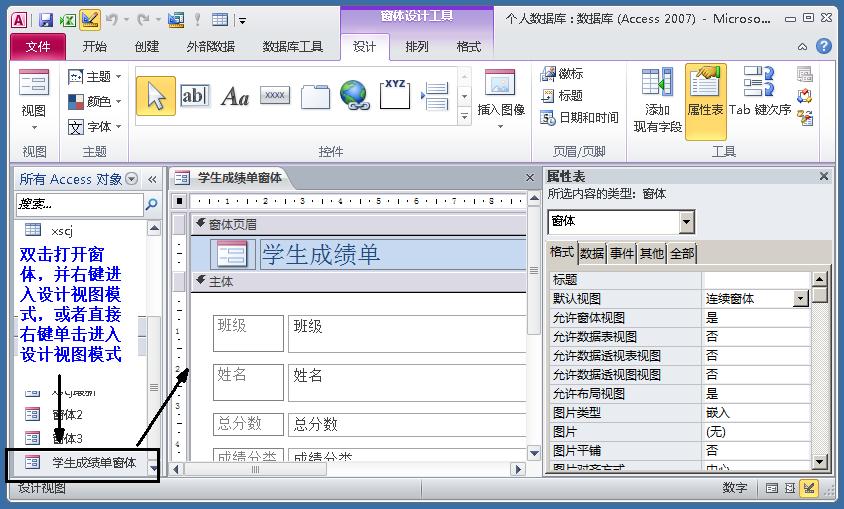Click the 徽标 (Logo) button
The height and width of the screenshot is (509, 844).
(562, 73)
